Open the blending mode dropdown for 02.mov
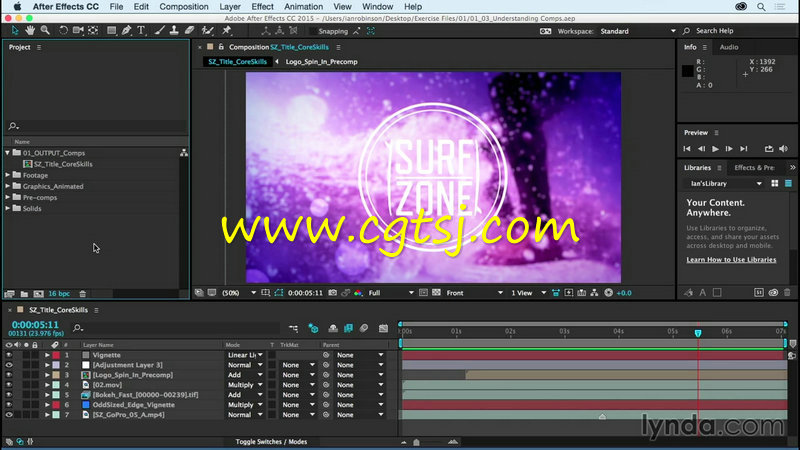Screen dimensions: 800x450 (x=245, y=385)
